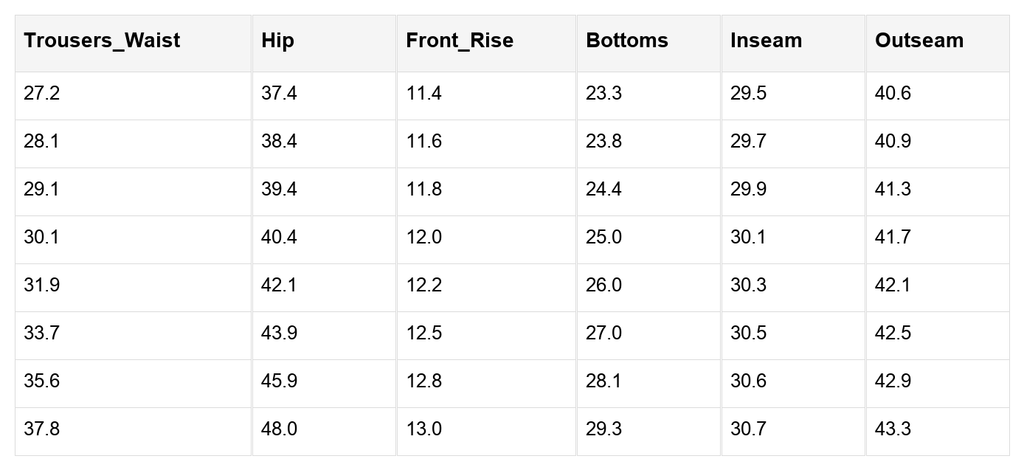Select the outseam cell showing 43.3
The width and height of the screenshot is (1024, 470).
(x=938, y=431)
